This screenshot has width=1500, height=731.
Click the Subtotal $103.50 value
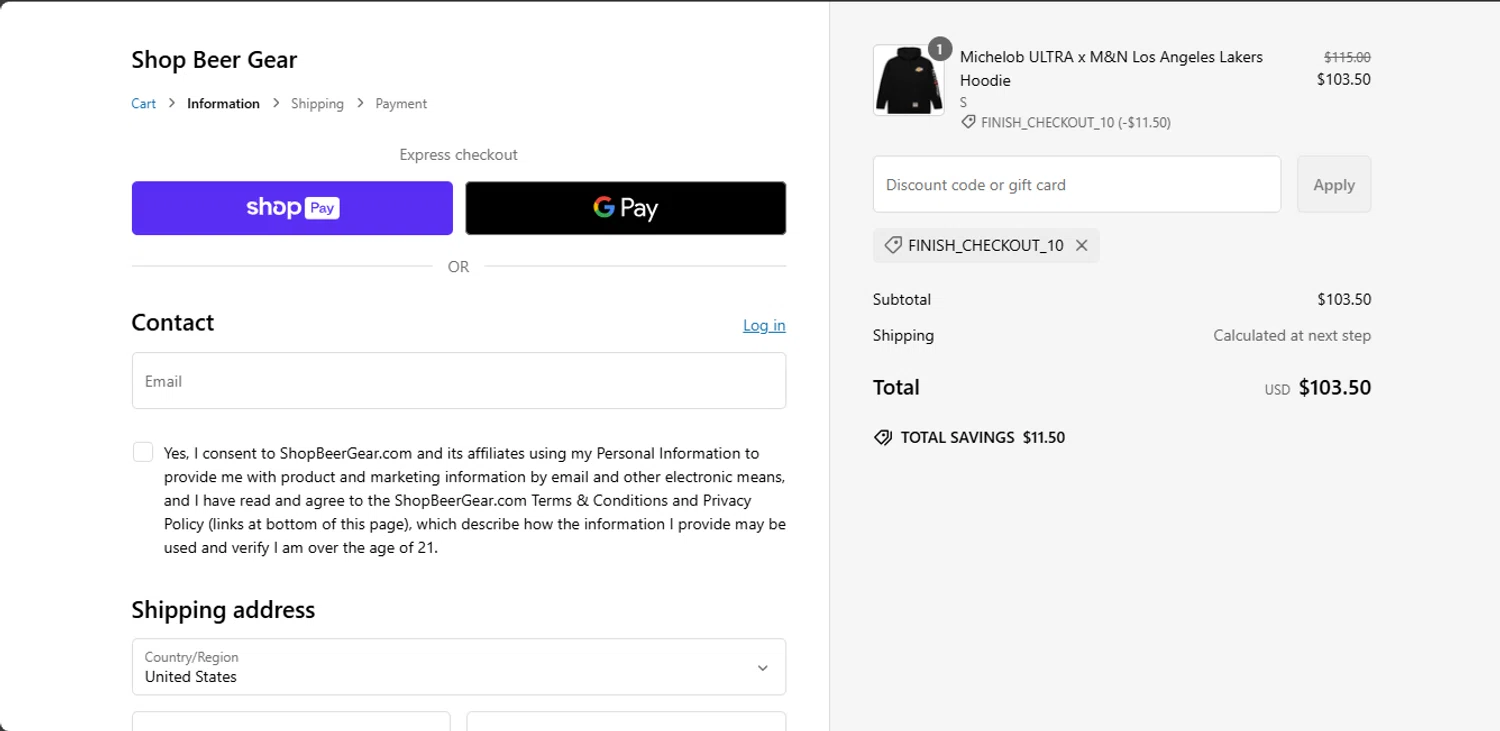pyautogui.click(x=1344, y=299)
